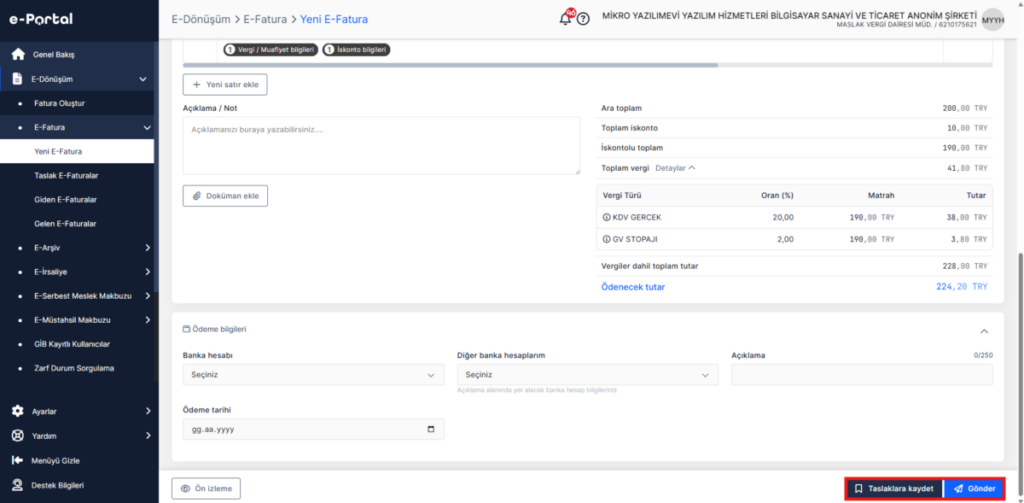
Task: Click the 224,20 TRY amount
Action: click(x=961, y=287)
